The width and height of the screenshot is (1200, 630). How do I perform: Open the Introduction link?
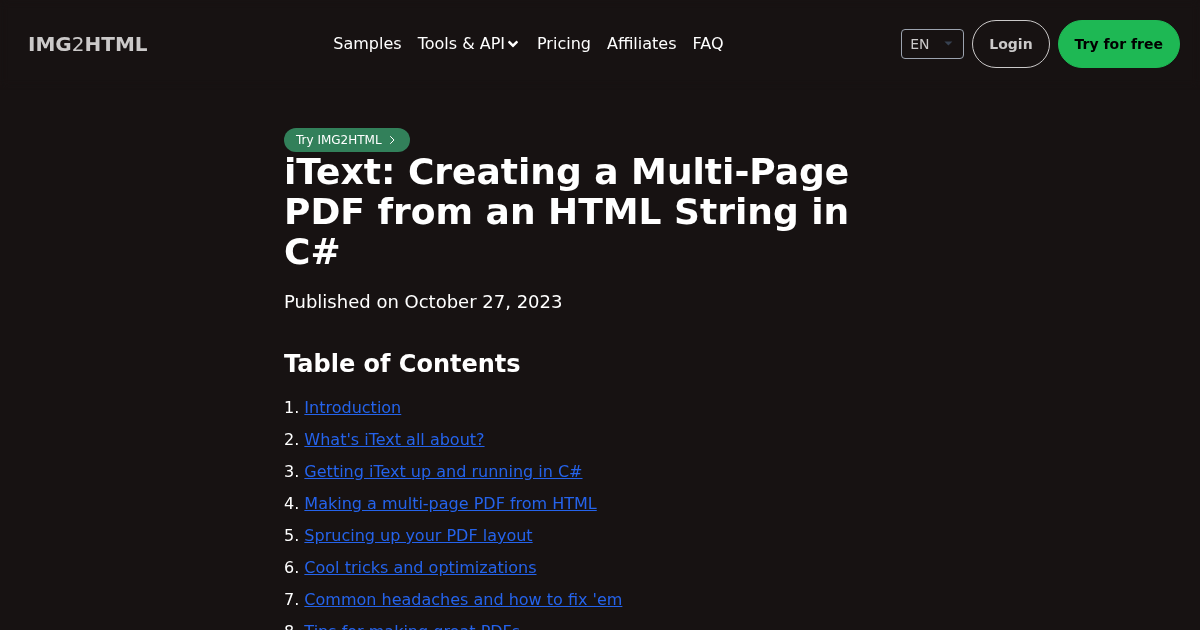[352, 407]
